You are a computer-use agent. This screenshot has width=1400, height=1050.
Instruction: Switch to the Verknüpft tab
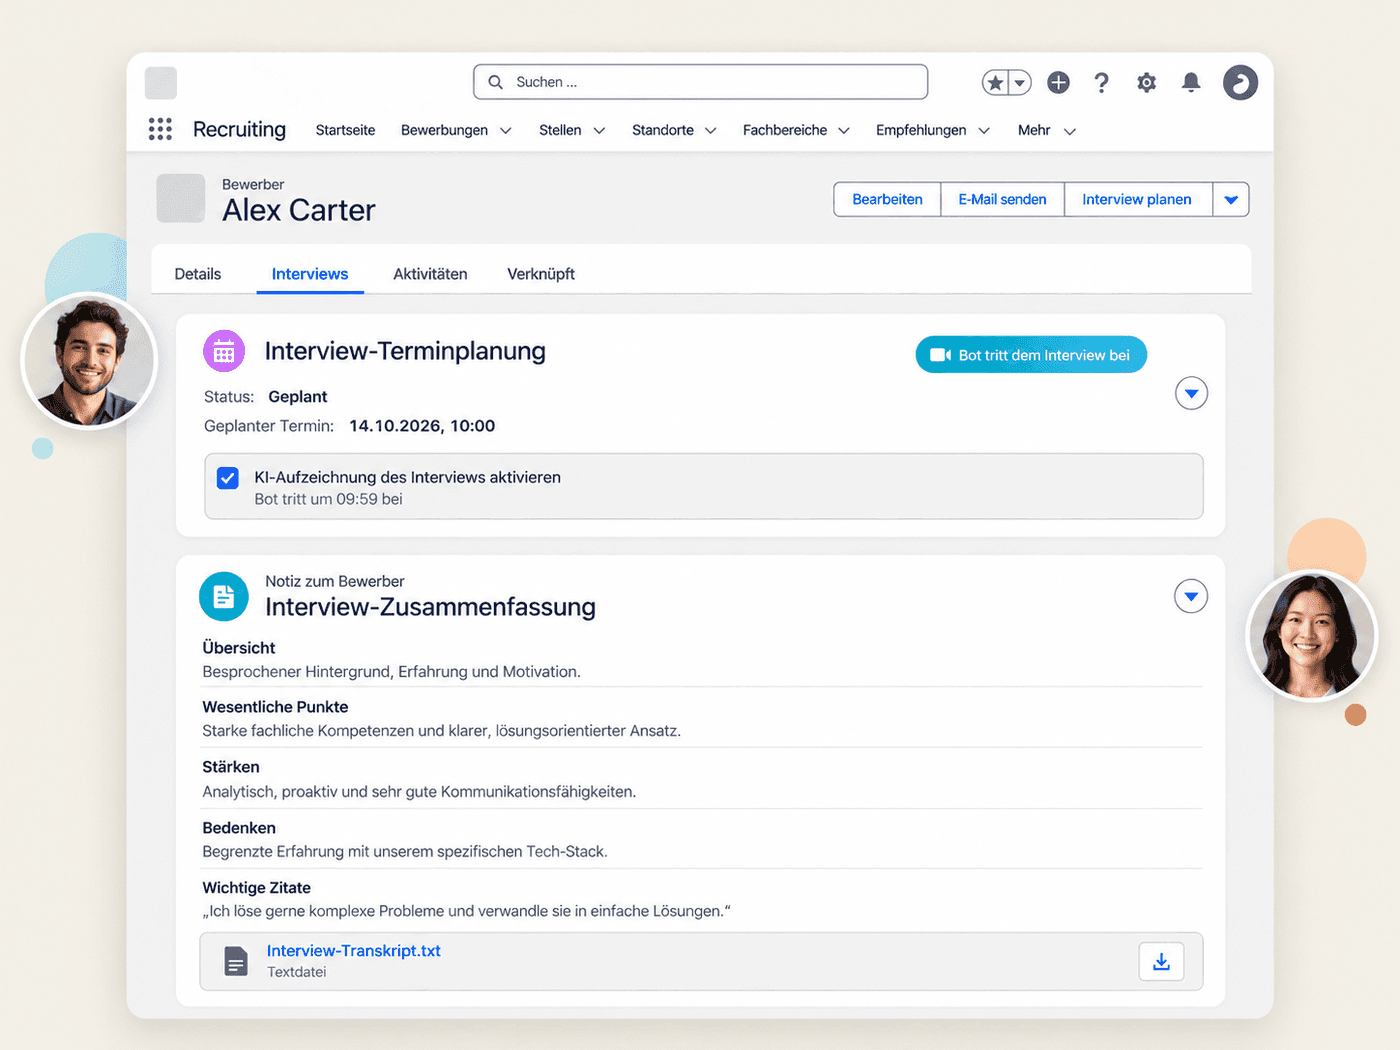point(541,274)
